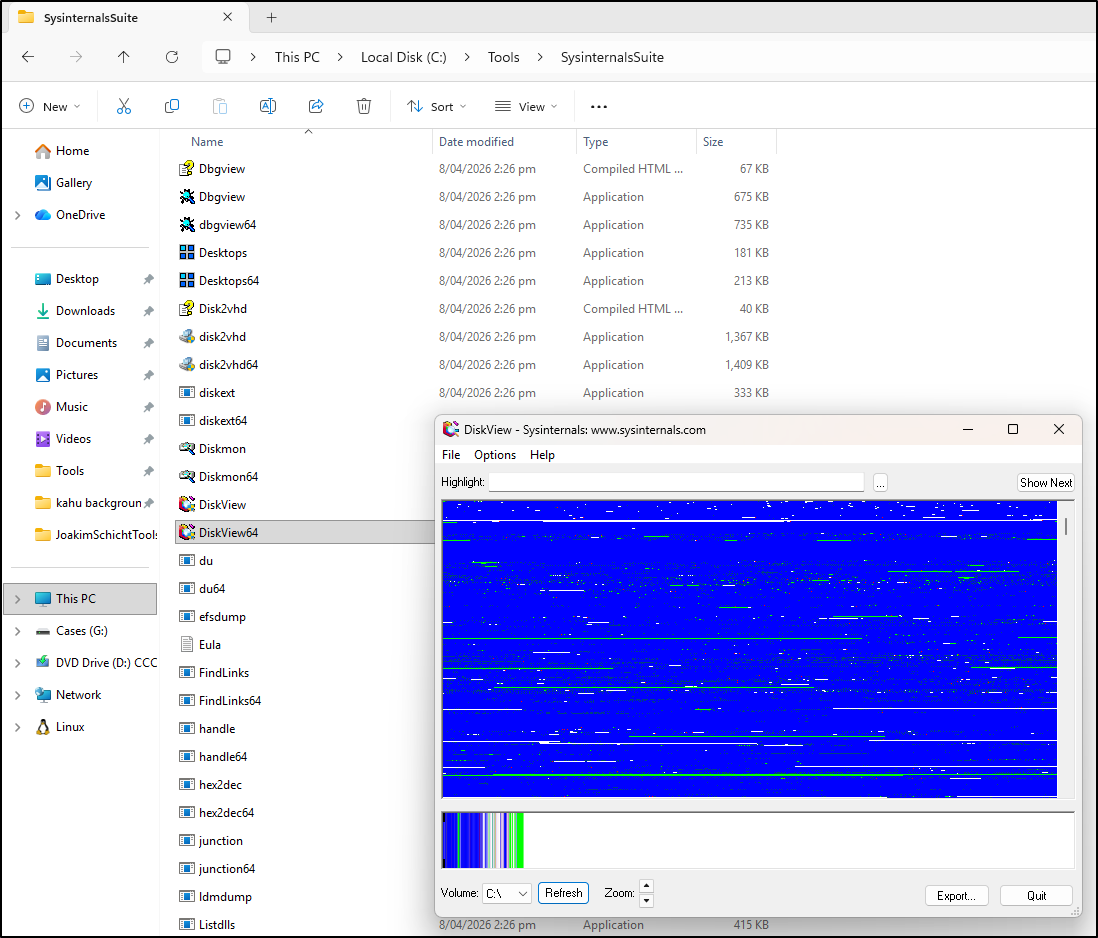Click Local Disk (C:) breadcrumb

pos(403,57)
